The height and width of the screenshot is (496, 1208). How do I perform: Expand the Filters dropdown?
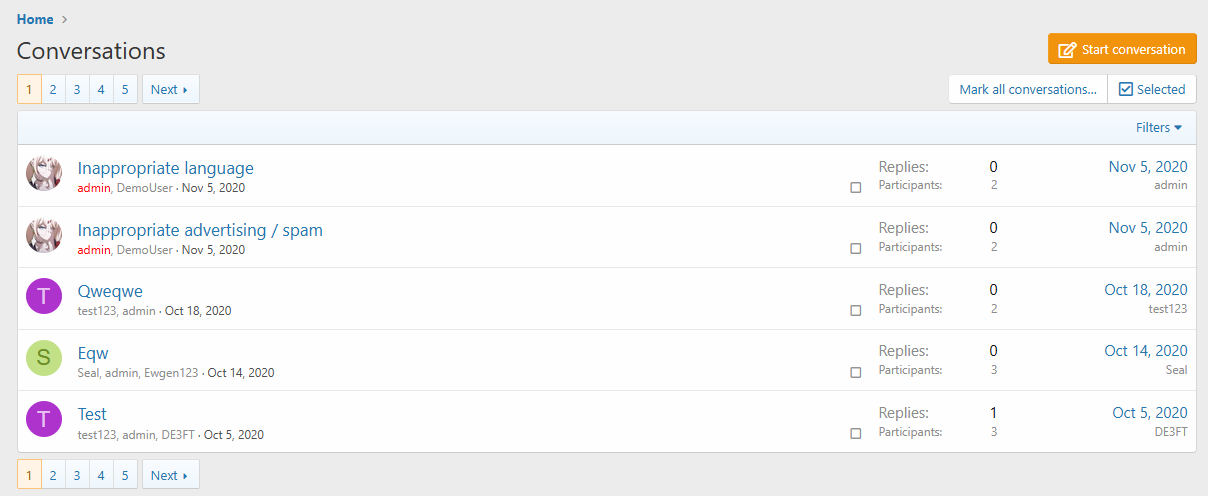coord(1158,128)
